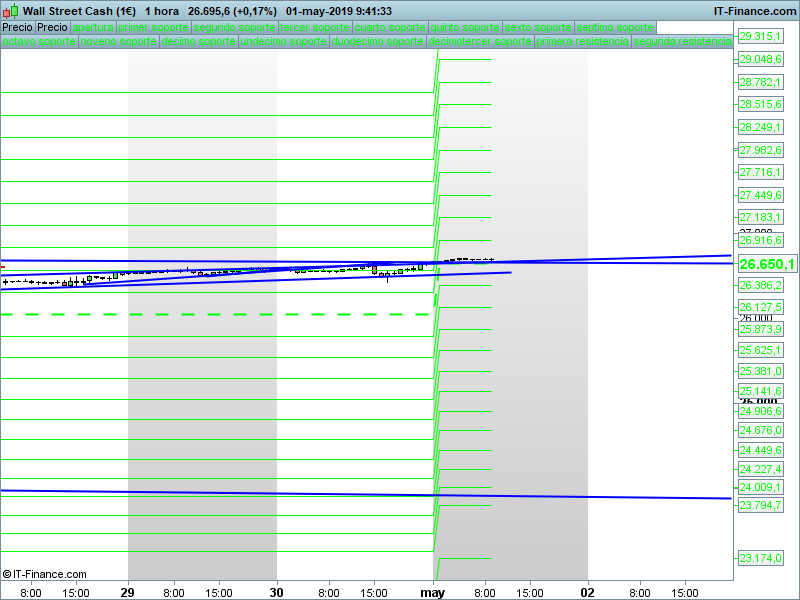
Task: Click the 26.695,6 (+0,17%) price quote
Action: [232, 11]
